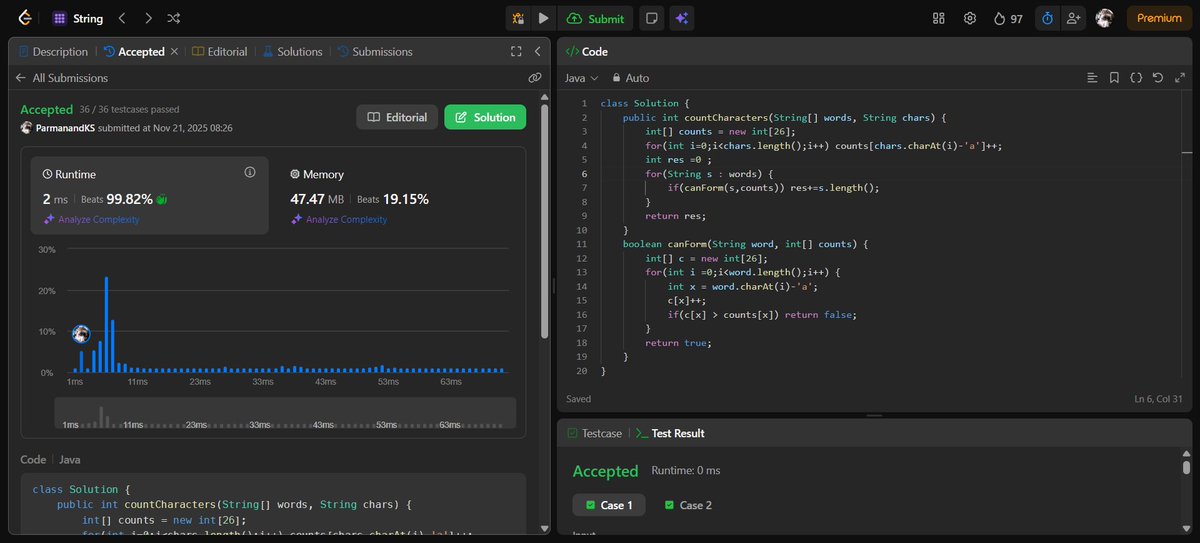Collapse the left panel chevron

pyautogui.click(x=539, y=51)
